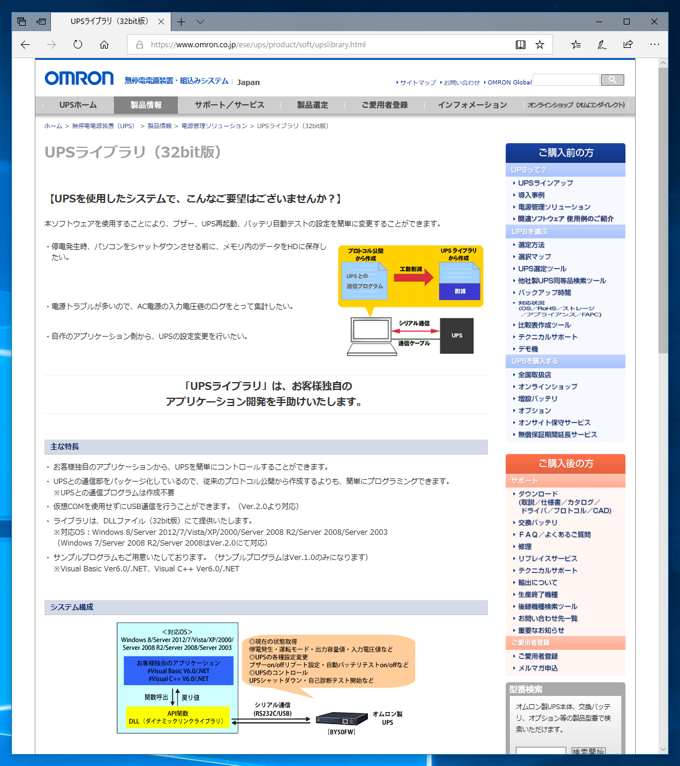Open the オンサイト保守サービス sidebar link
This screenshot has height=766, width=680.
click(554, 423)
